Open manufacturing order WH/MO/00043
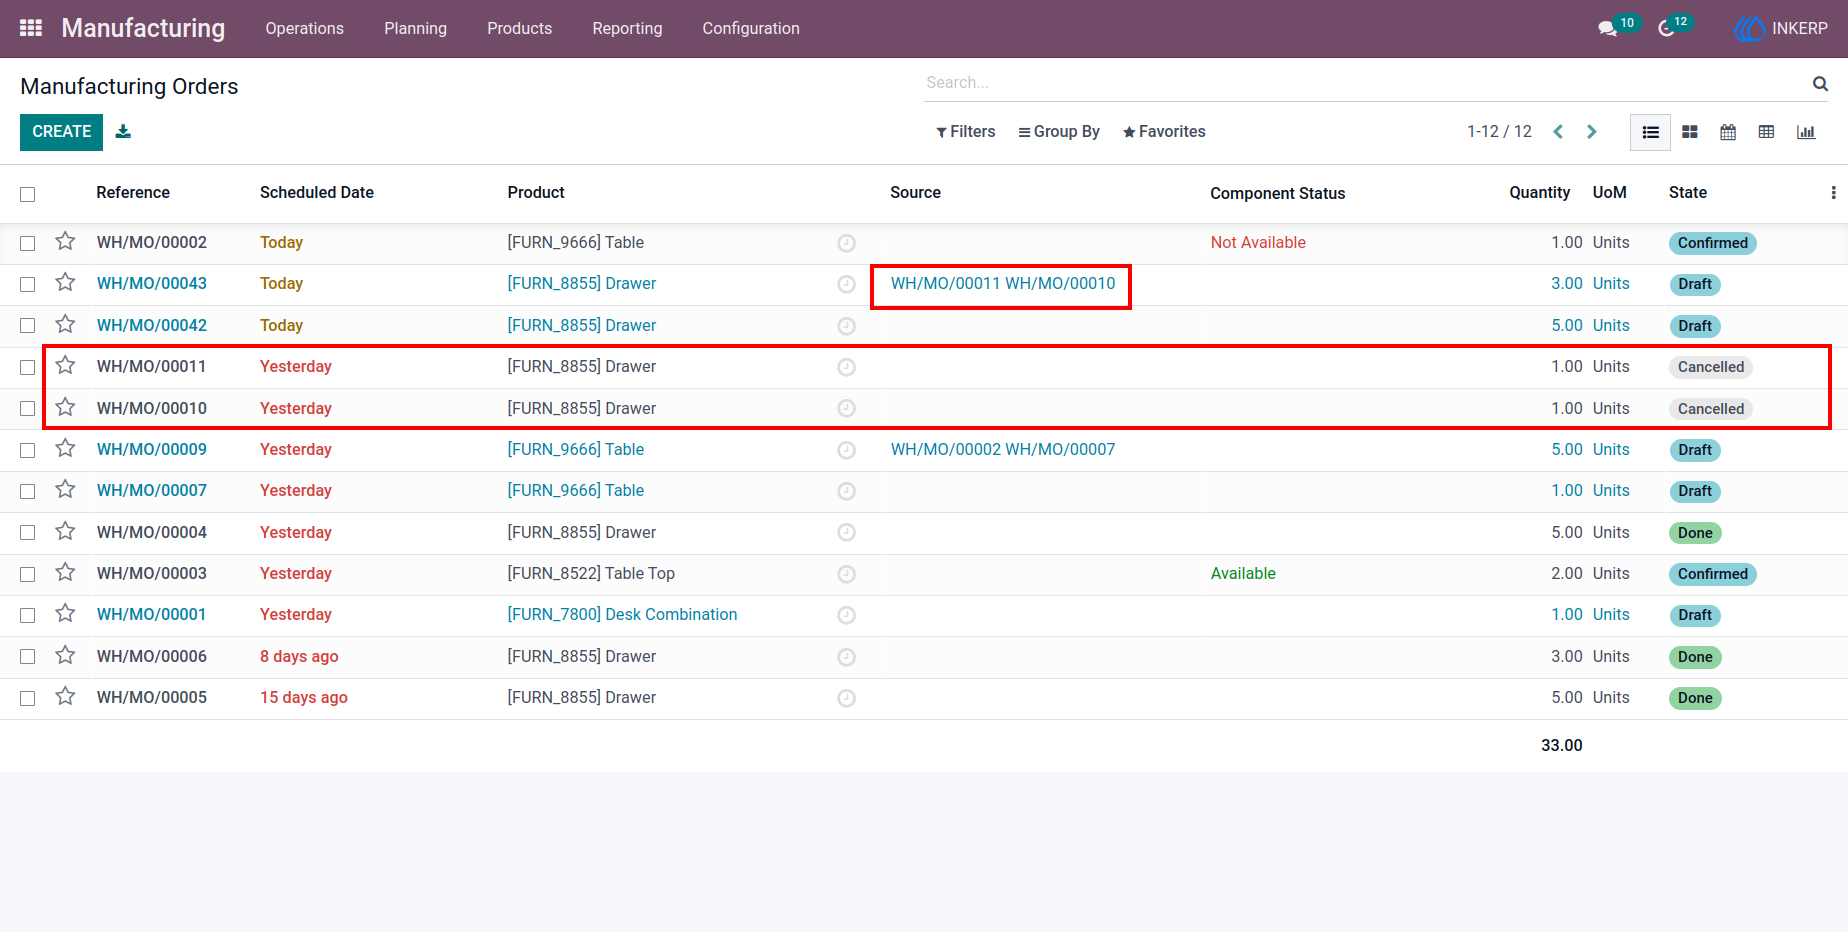This screenshot has height=932, width=1848. pyautogui.click(x=152, y=284)
